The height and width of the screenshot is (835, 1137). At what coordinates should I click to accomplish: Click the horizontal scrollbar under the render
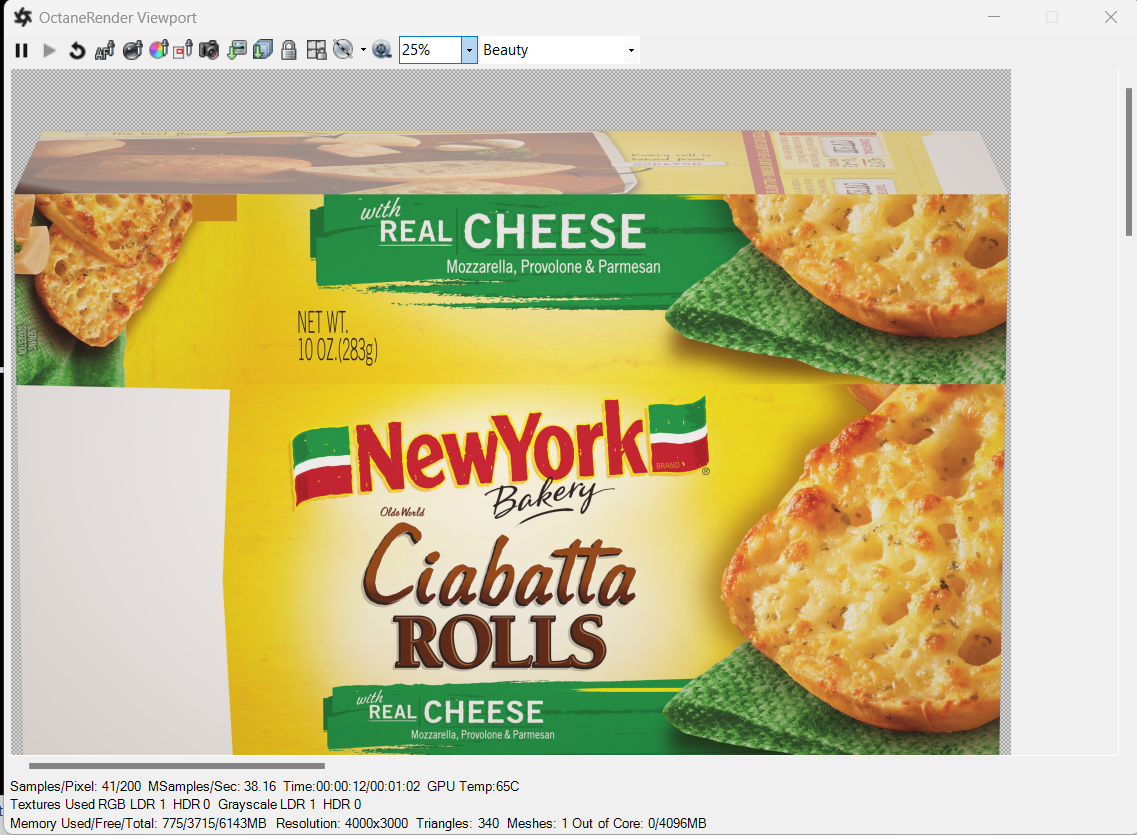[177, 765]
